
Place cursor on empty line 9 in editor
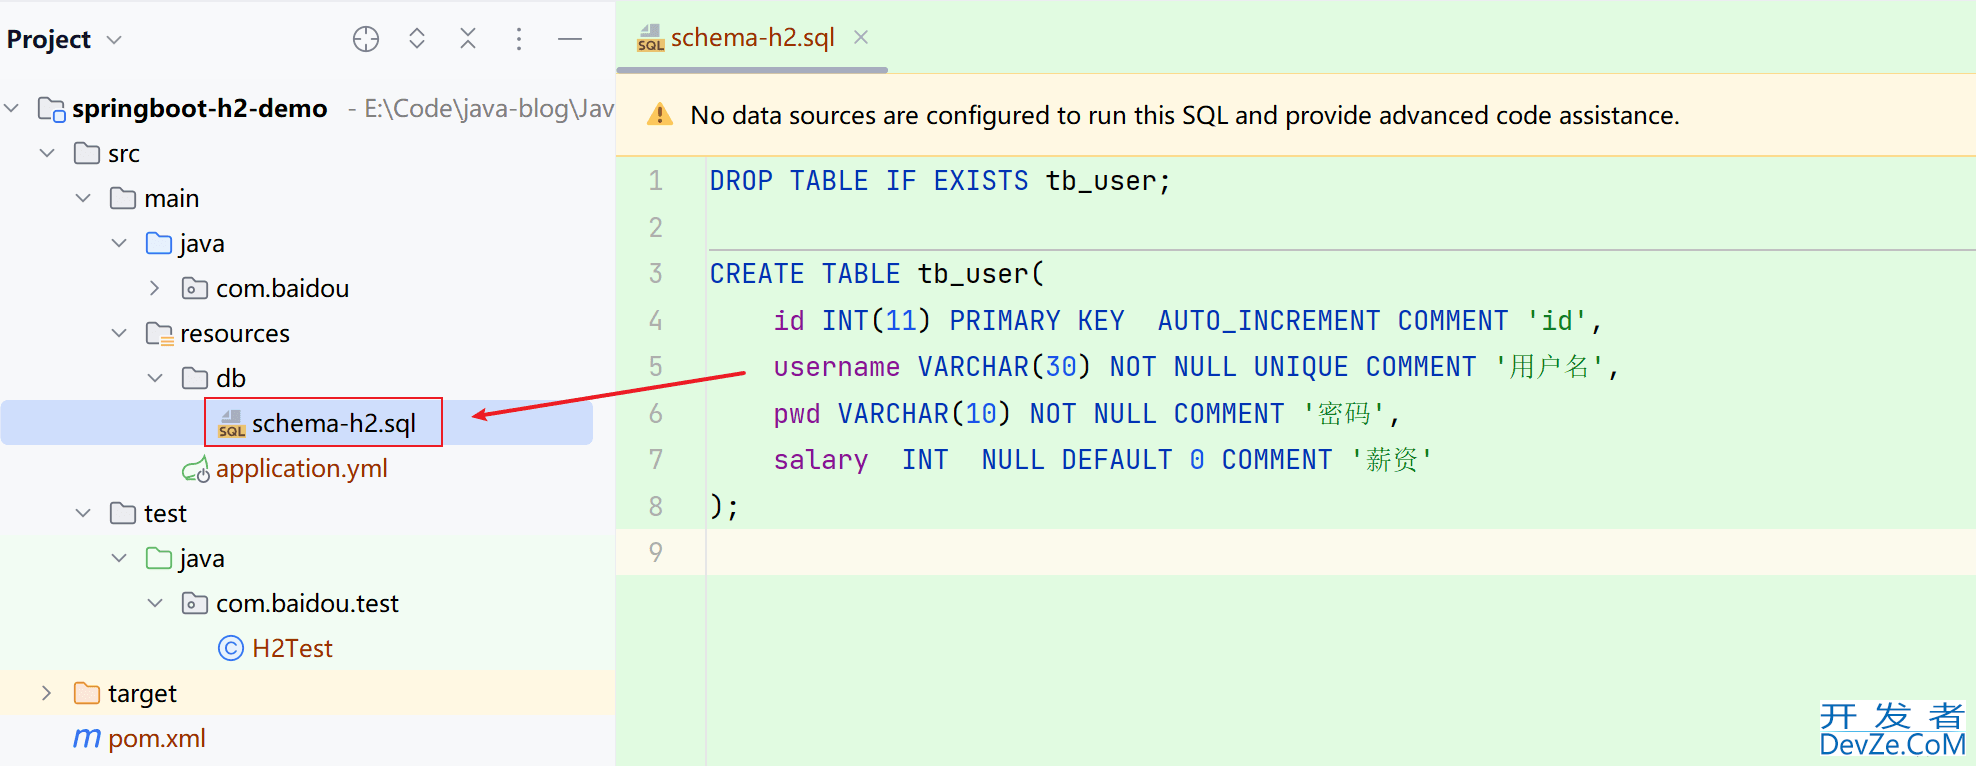1340,552
